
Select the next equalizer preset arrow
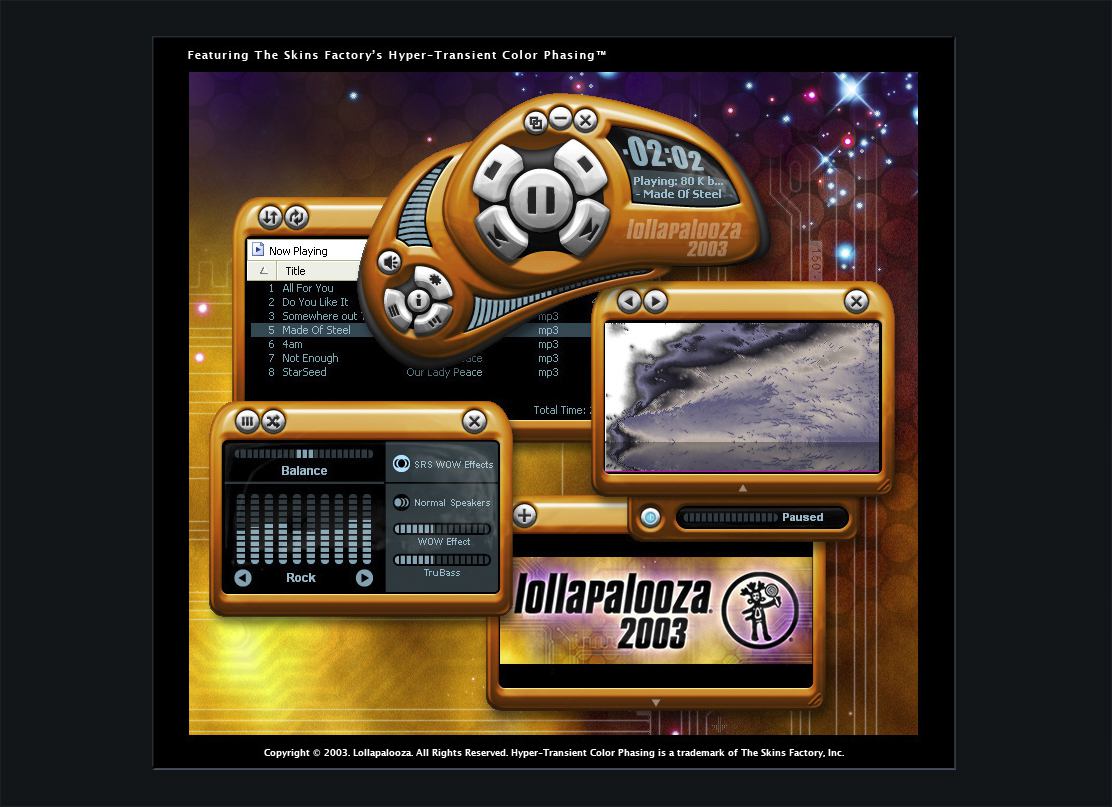click(x=364, y=578)
